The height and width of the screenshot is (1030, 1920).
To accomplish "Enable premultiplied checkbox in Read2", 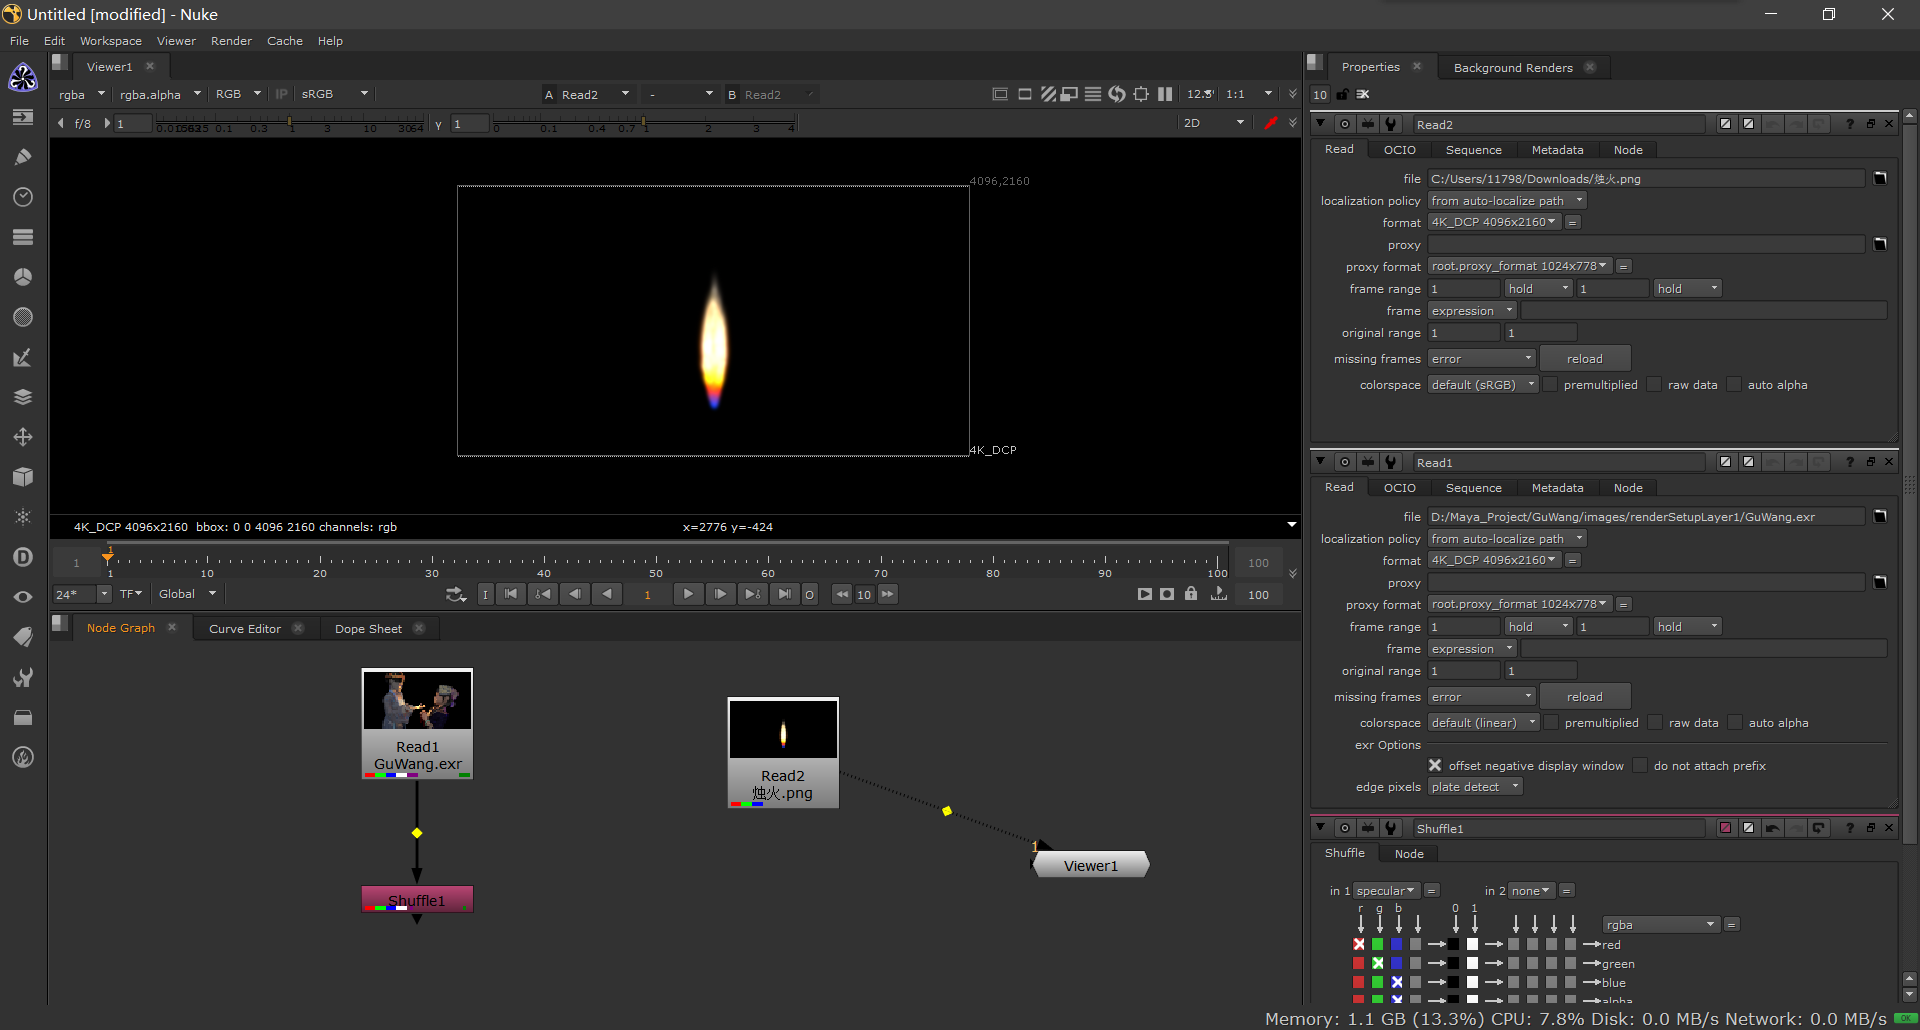I will click(1550, 385).
